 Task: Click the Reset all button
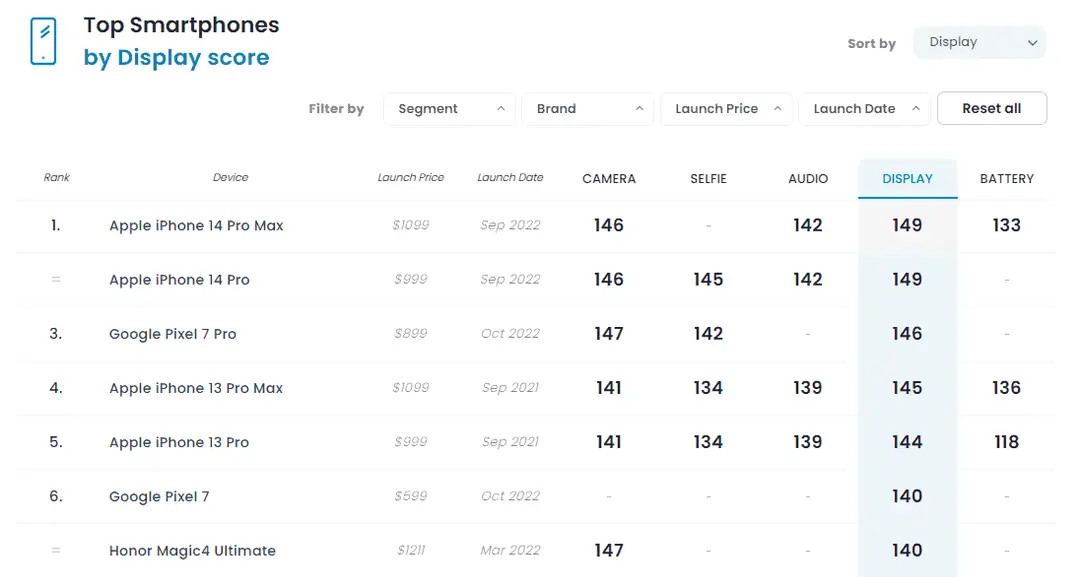[992, 108]
